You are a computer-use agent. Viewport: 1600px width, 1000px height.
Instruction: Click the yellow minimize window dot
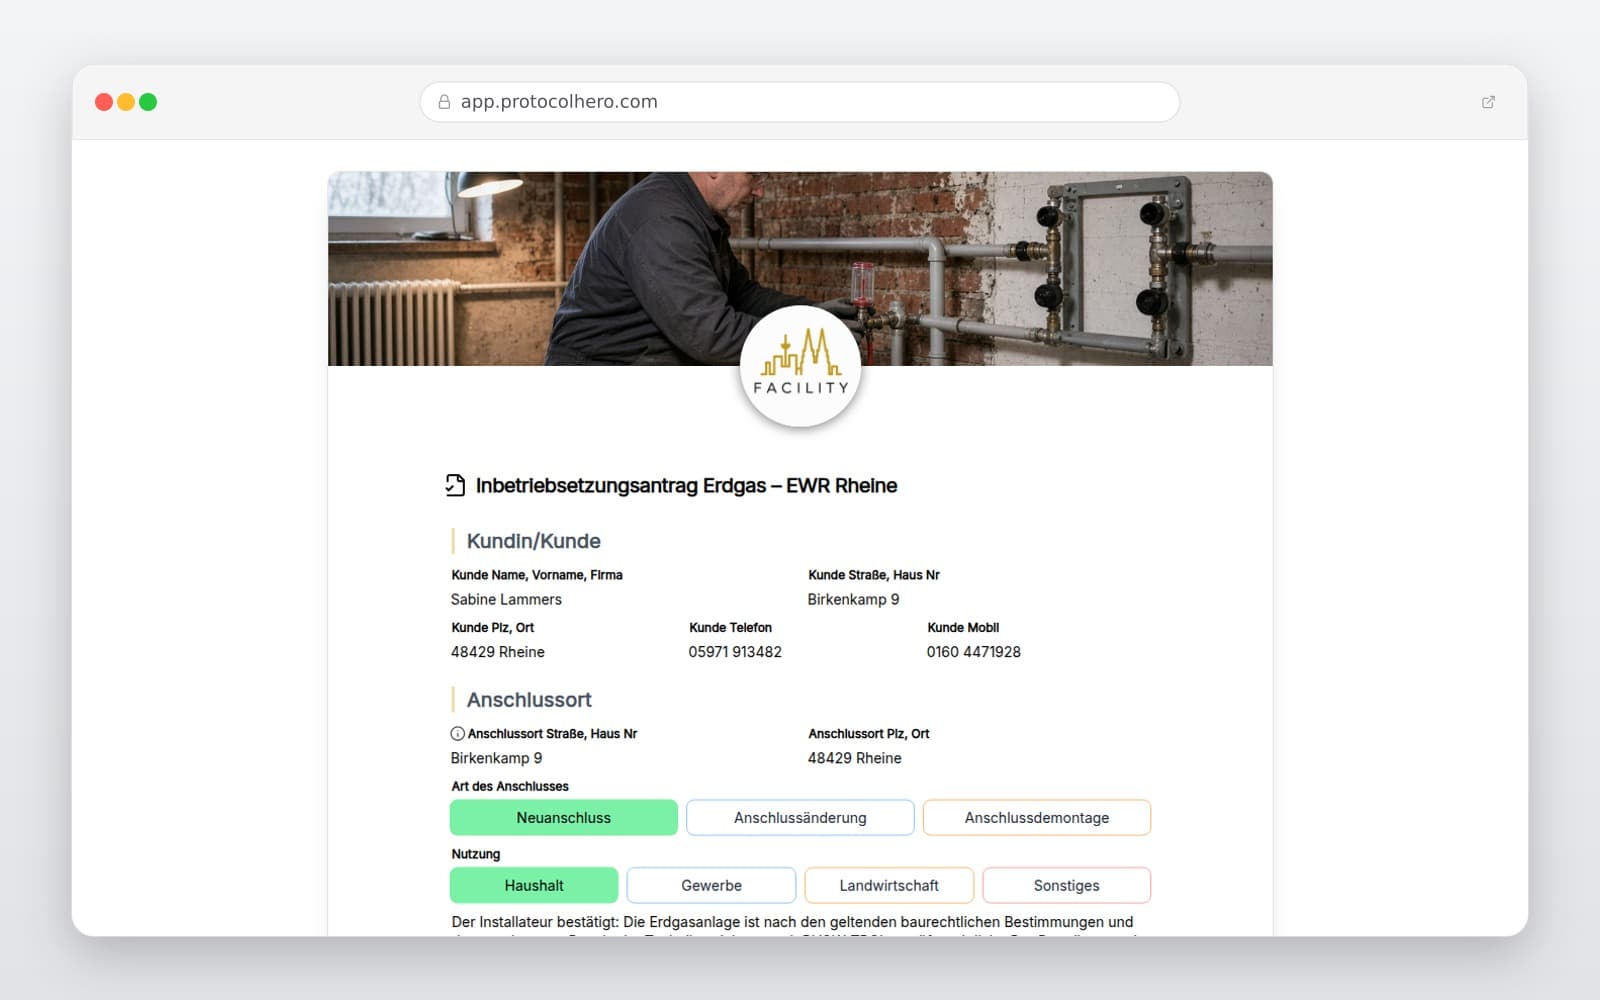[126, 102]
